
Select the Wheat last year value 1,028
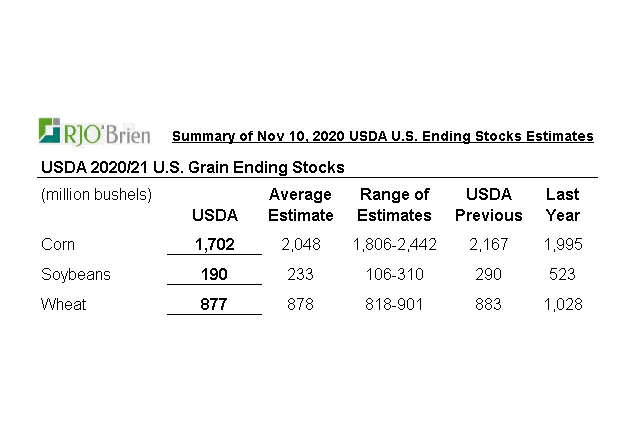click(562, 304)
